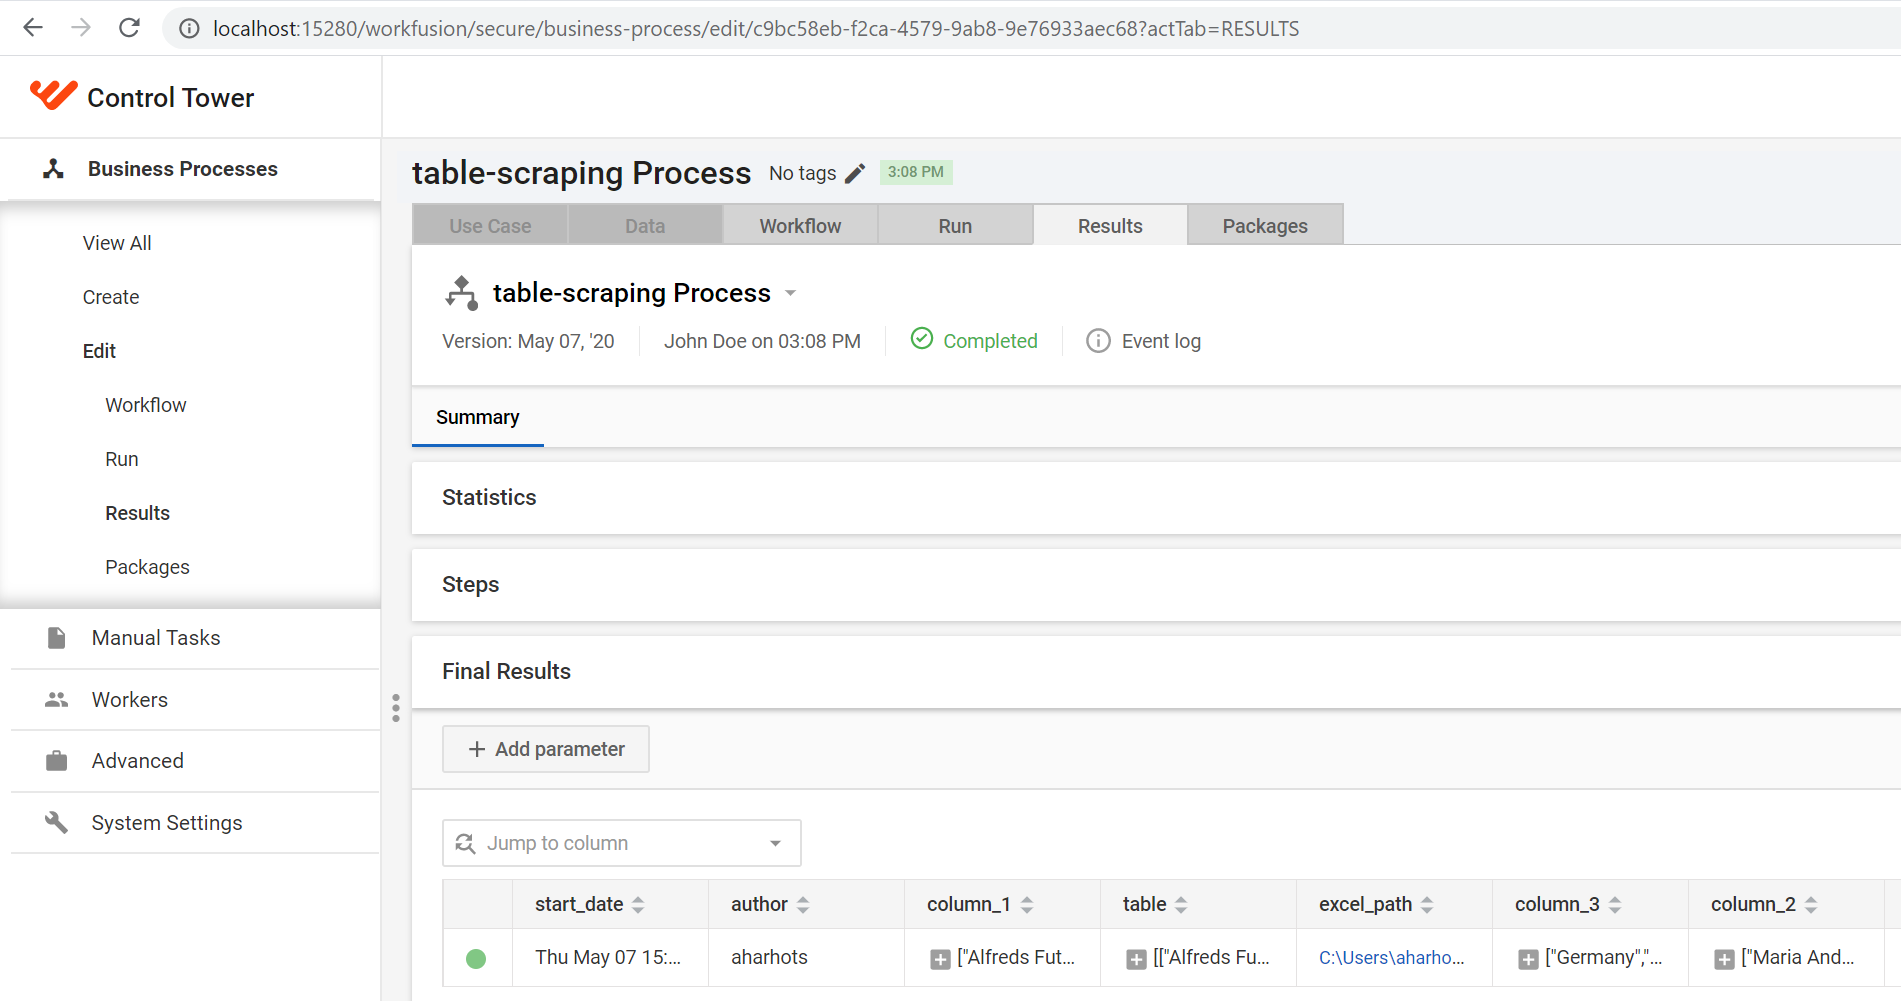This screenshot has width=1901, height=1001.
Task: Sort by column_2 arrows
Action: tap(1811, 905)
